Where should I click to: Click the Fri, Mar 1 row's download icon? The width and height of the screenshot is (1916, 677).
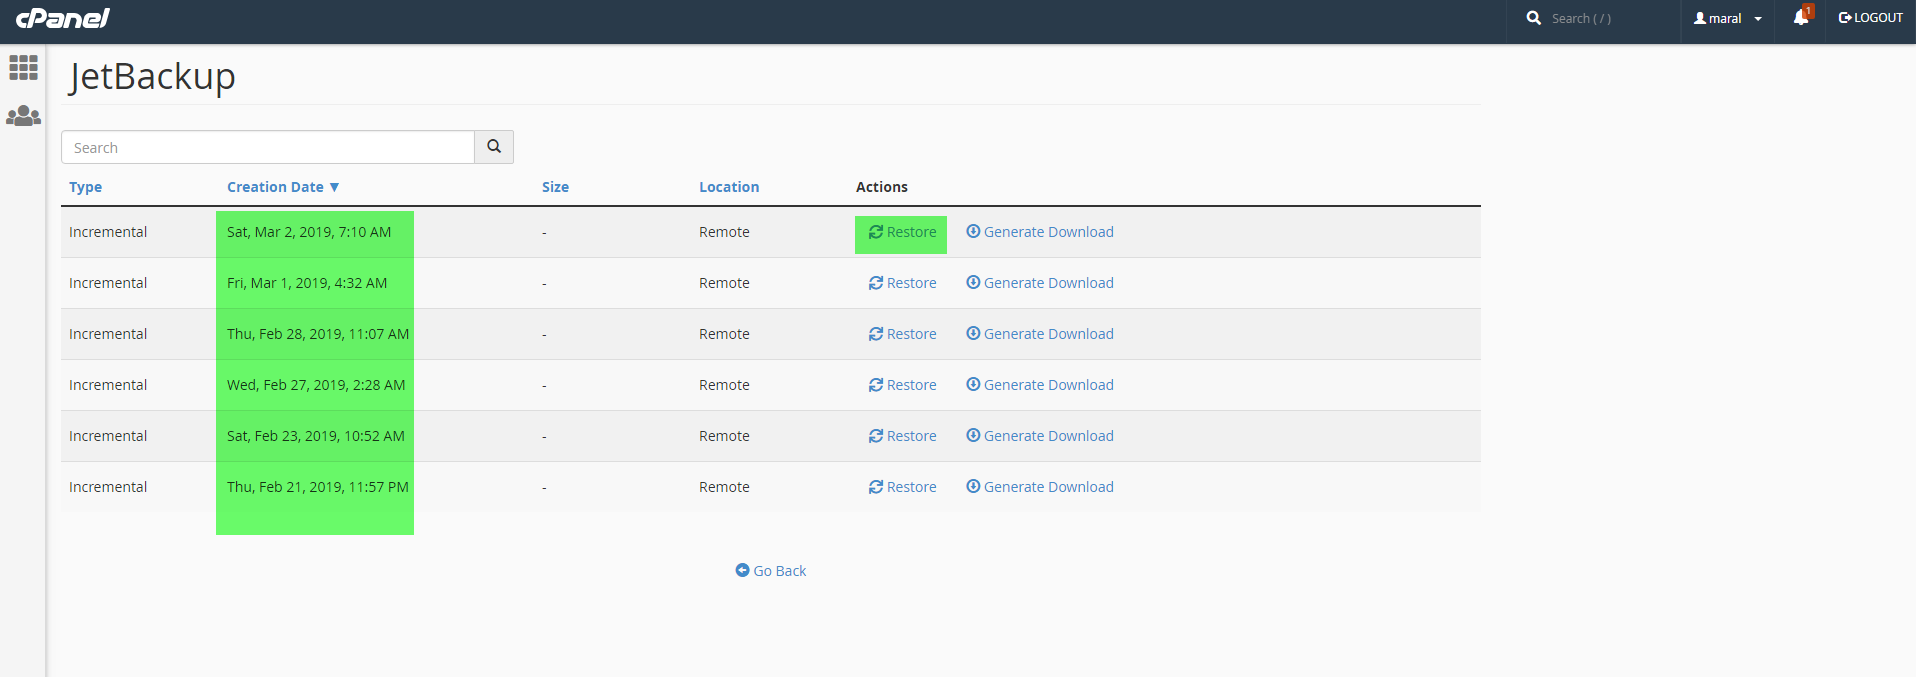pyautogui.click(x=973, y=282)
